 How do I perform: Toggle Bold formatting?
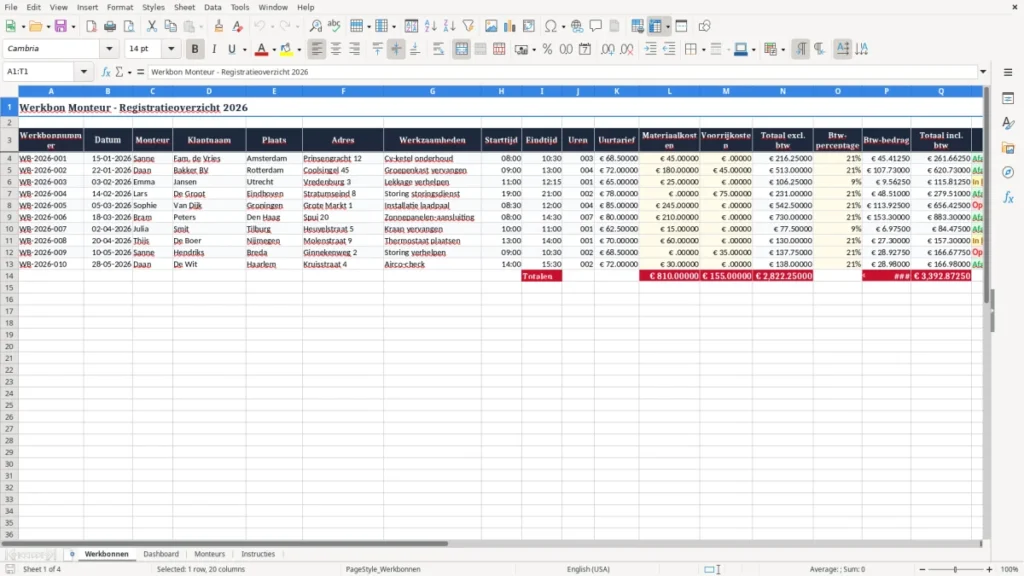pos(195,49)
